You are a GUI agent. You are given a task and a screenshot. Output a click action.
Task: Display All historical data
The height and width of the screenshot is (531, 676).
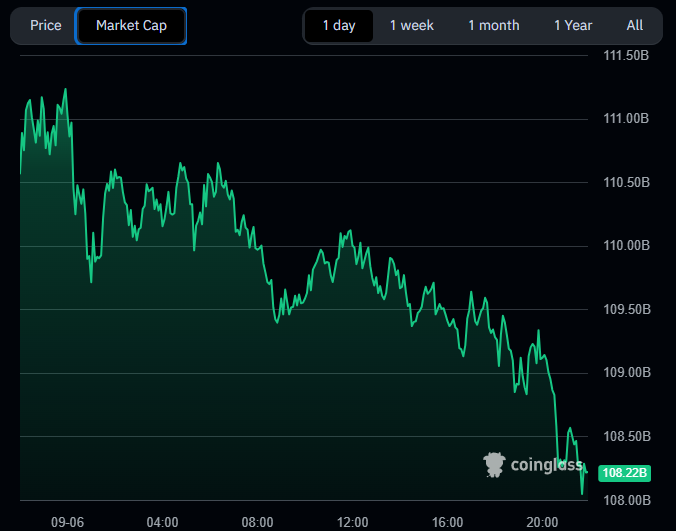click(x=635, y=26)
